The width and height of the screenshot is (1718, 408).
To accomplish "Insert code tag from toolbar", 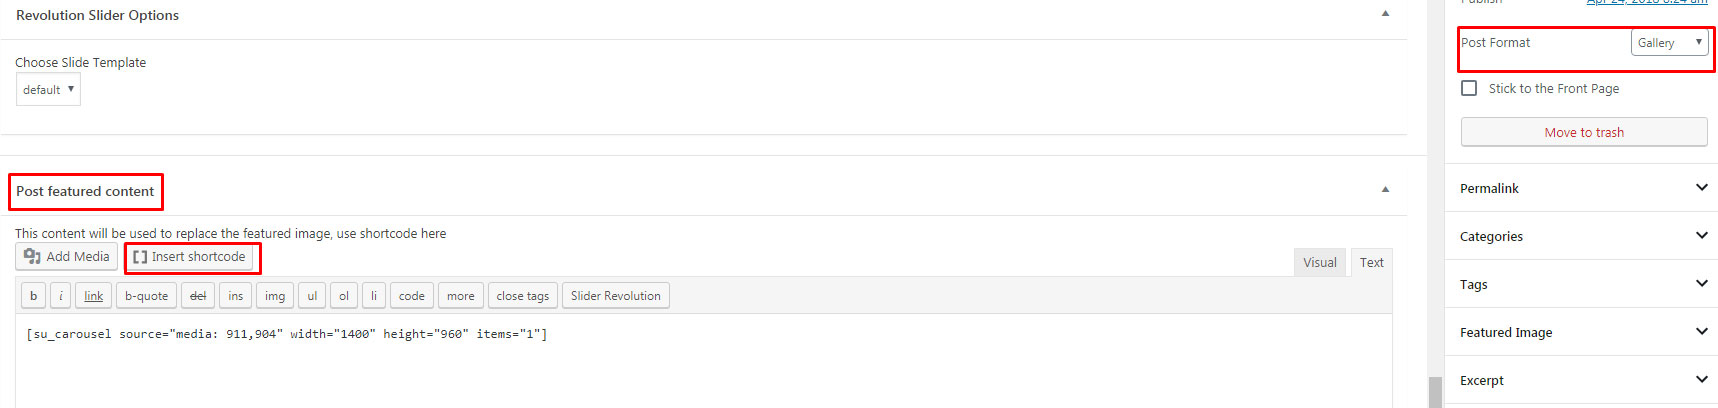I will coord(412,296).
